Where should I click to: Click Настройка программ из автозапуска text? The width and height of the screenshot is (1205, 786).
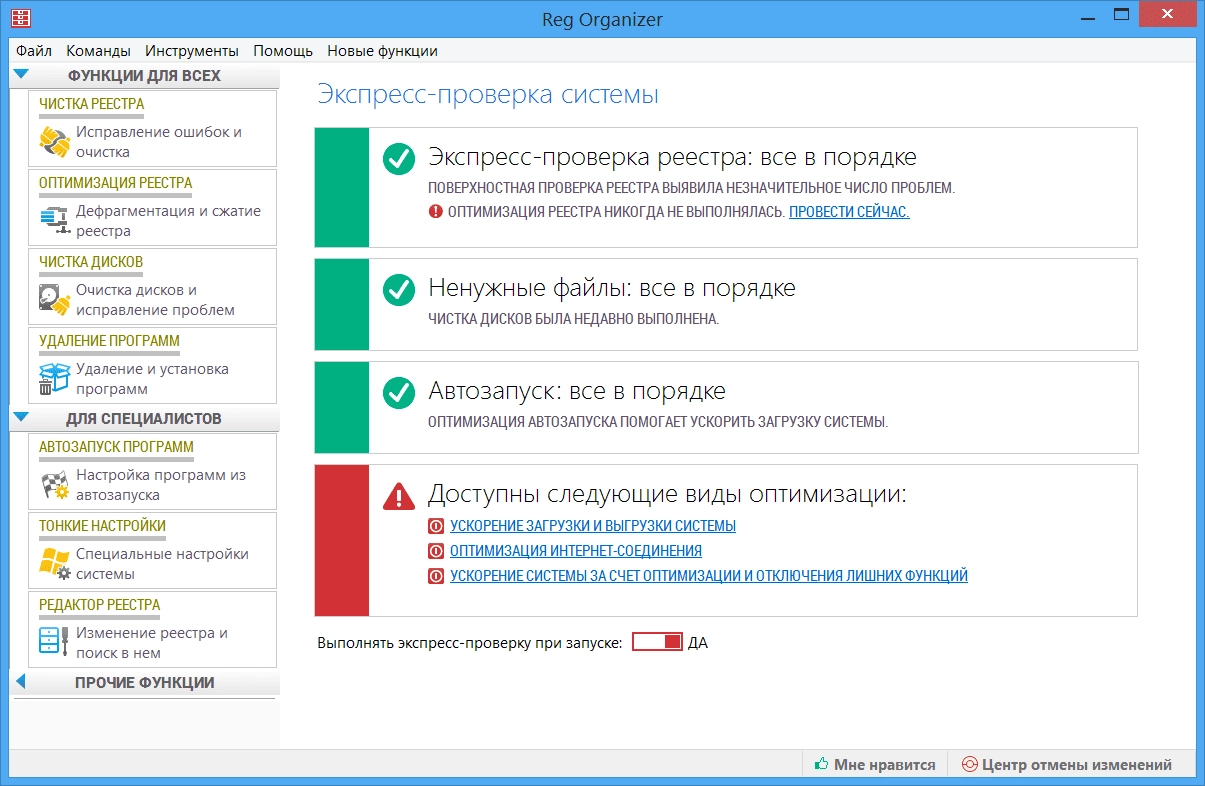(x=160, y=485)
